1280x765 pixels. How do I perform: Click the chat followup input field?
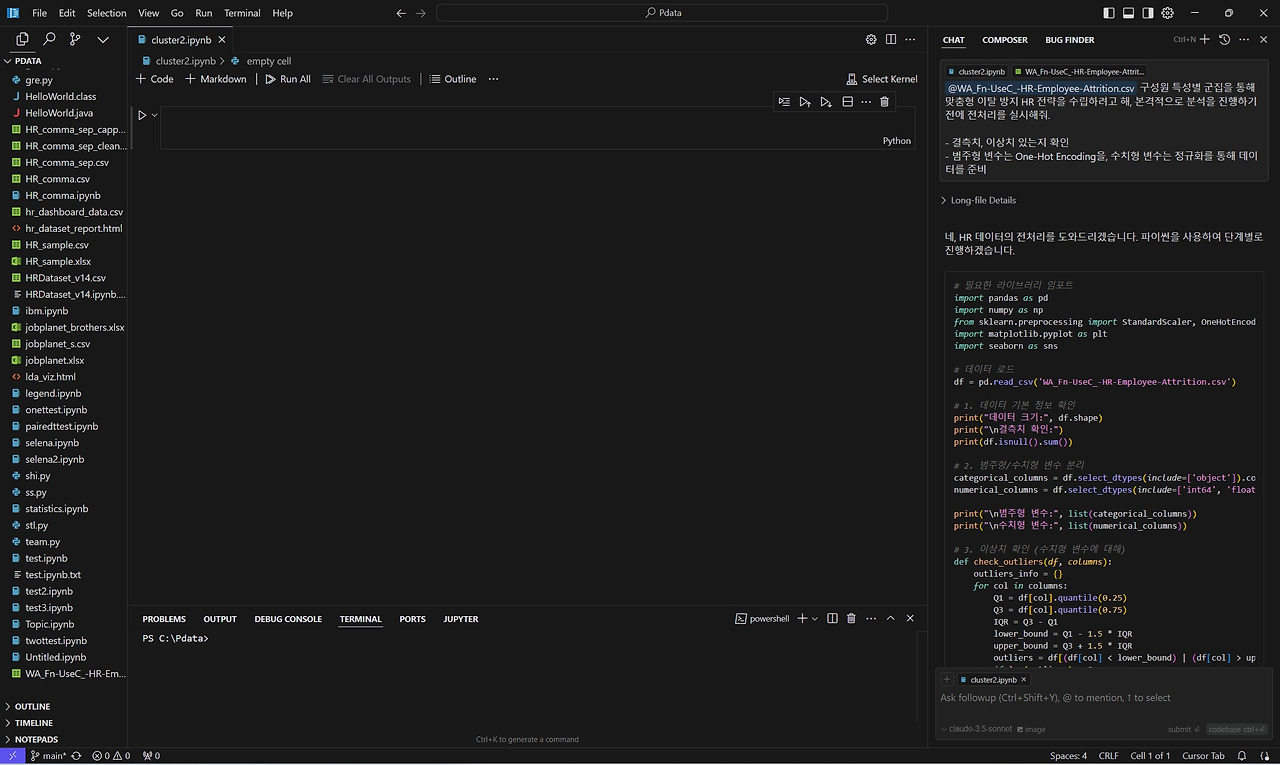click(1103, 698)
